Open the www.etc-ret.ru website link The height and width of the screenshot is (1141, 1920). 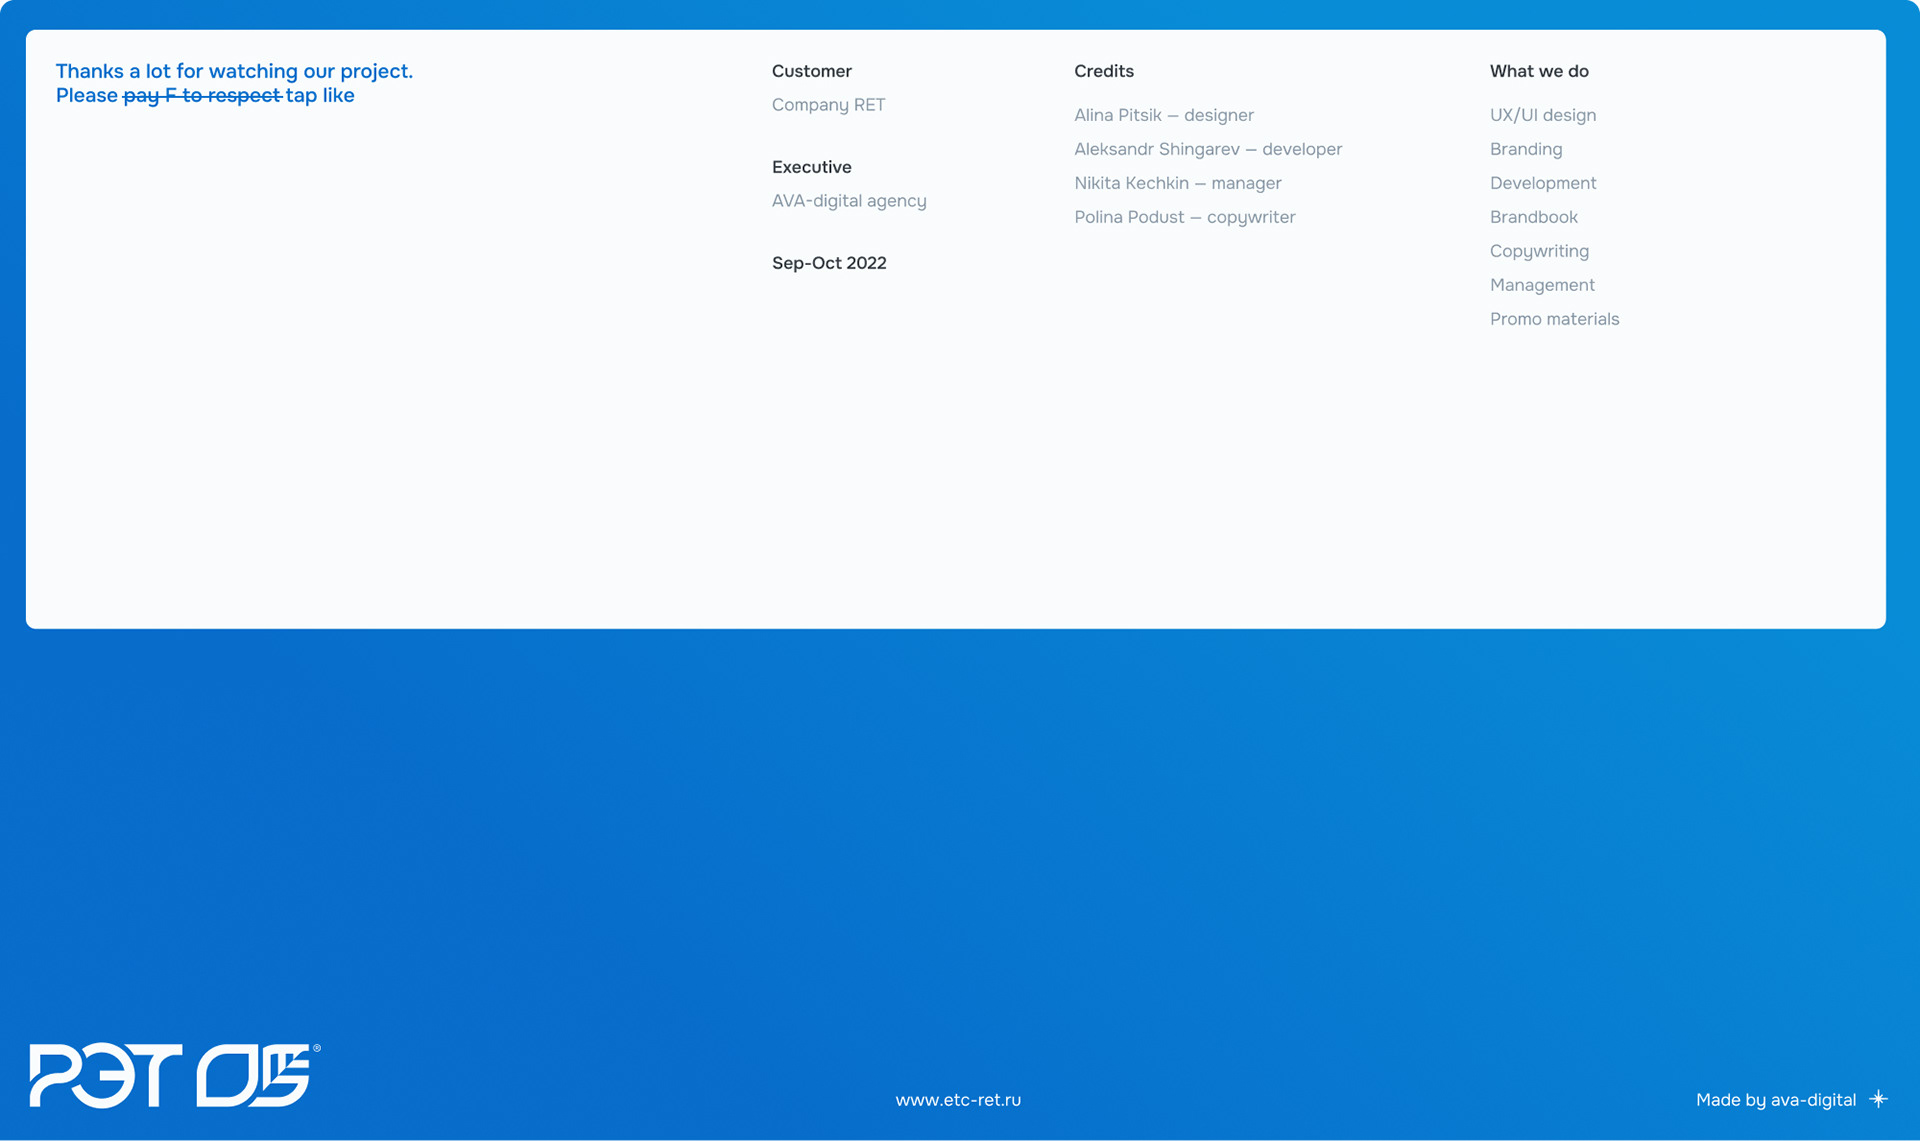(958, 1100)
